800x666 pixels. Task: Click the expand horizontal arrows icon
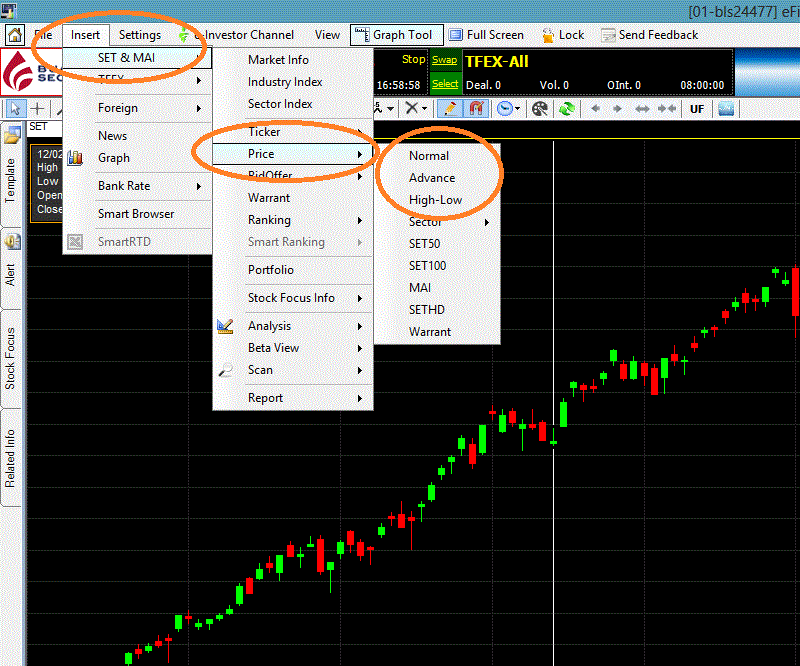[x=642, y=109]
